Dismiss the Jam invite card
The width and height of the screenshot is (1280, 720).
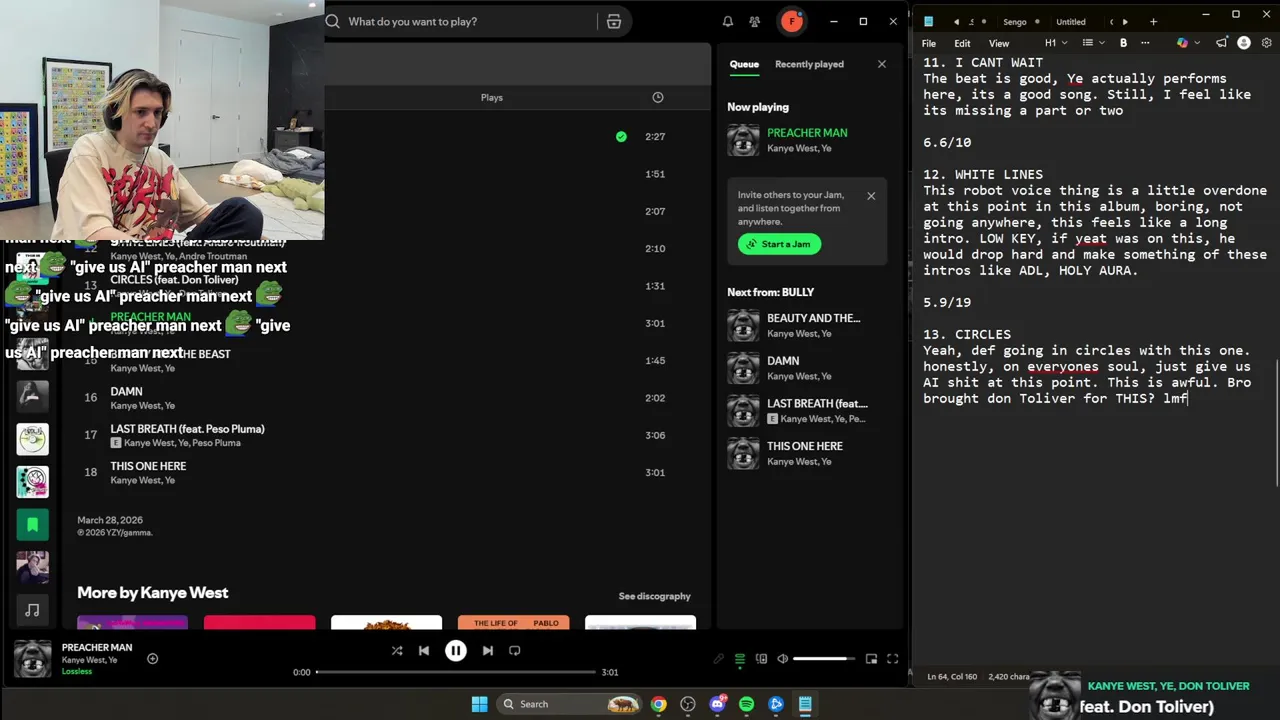pyautogui.click(x=871, y=196)
